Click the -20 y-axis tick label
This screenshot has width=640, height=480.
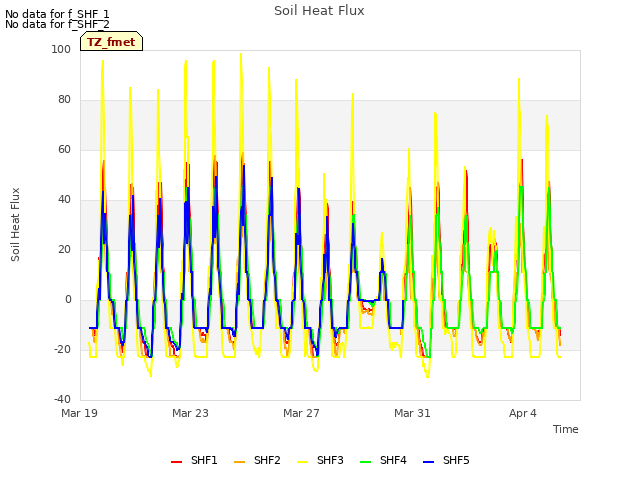(x=62, y=349)
